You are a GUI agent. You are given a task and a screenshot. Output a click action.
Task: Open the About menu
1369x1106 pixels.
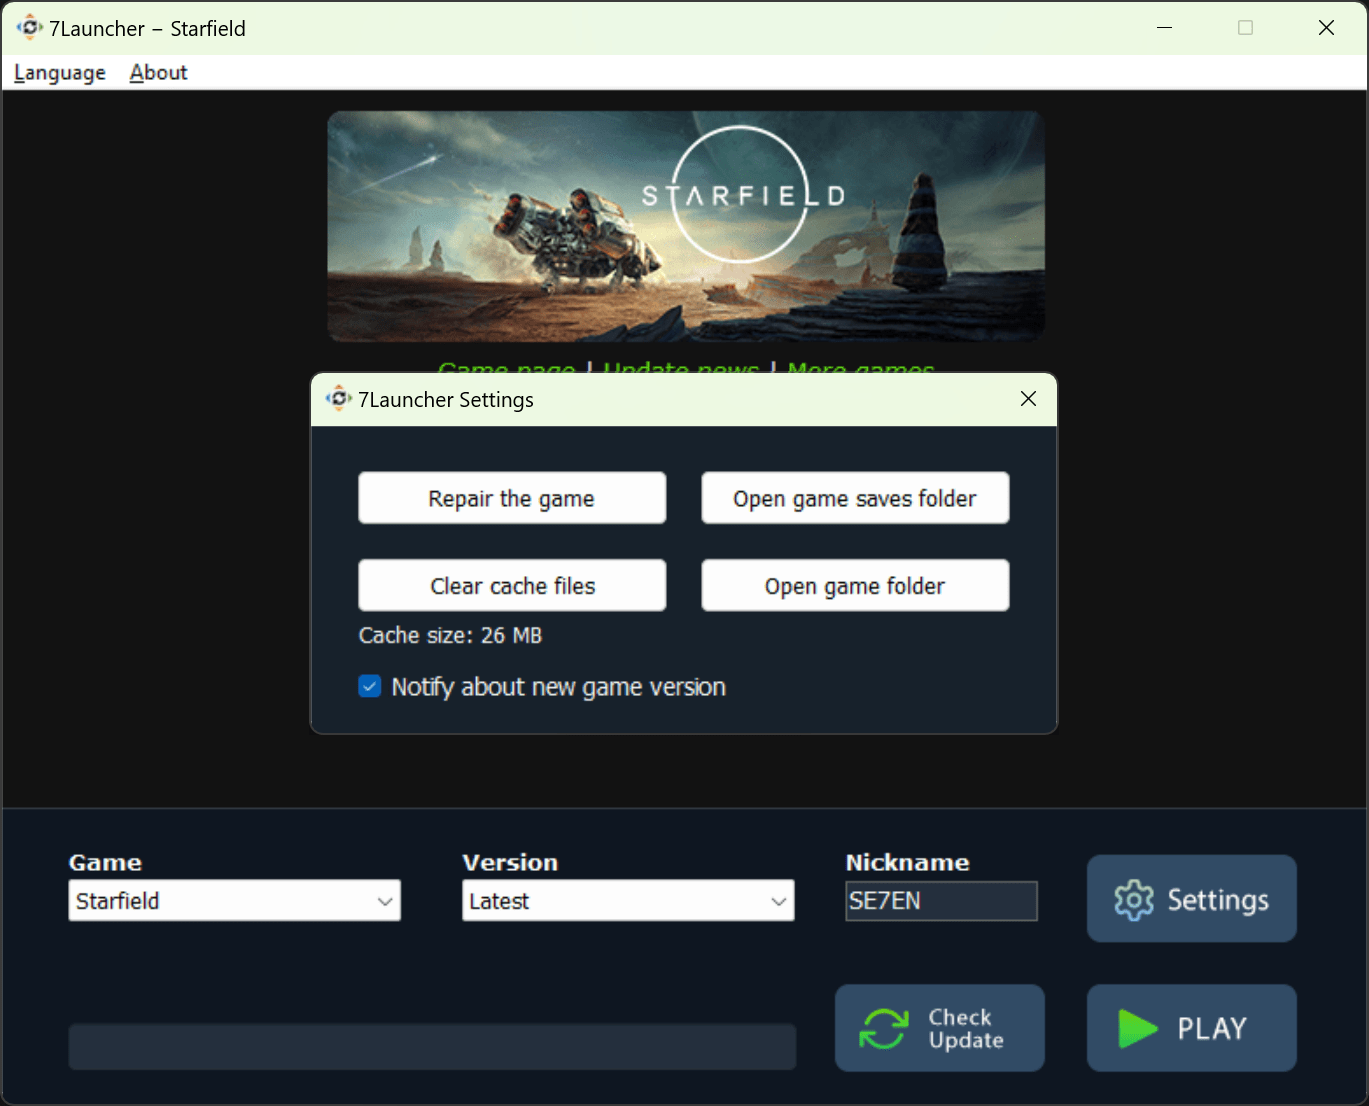pos(158,73)
